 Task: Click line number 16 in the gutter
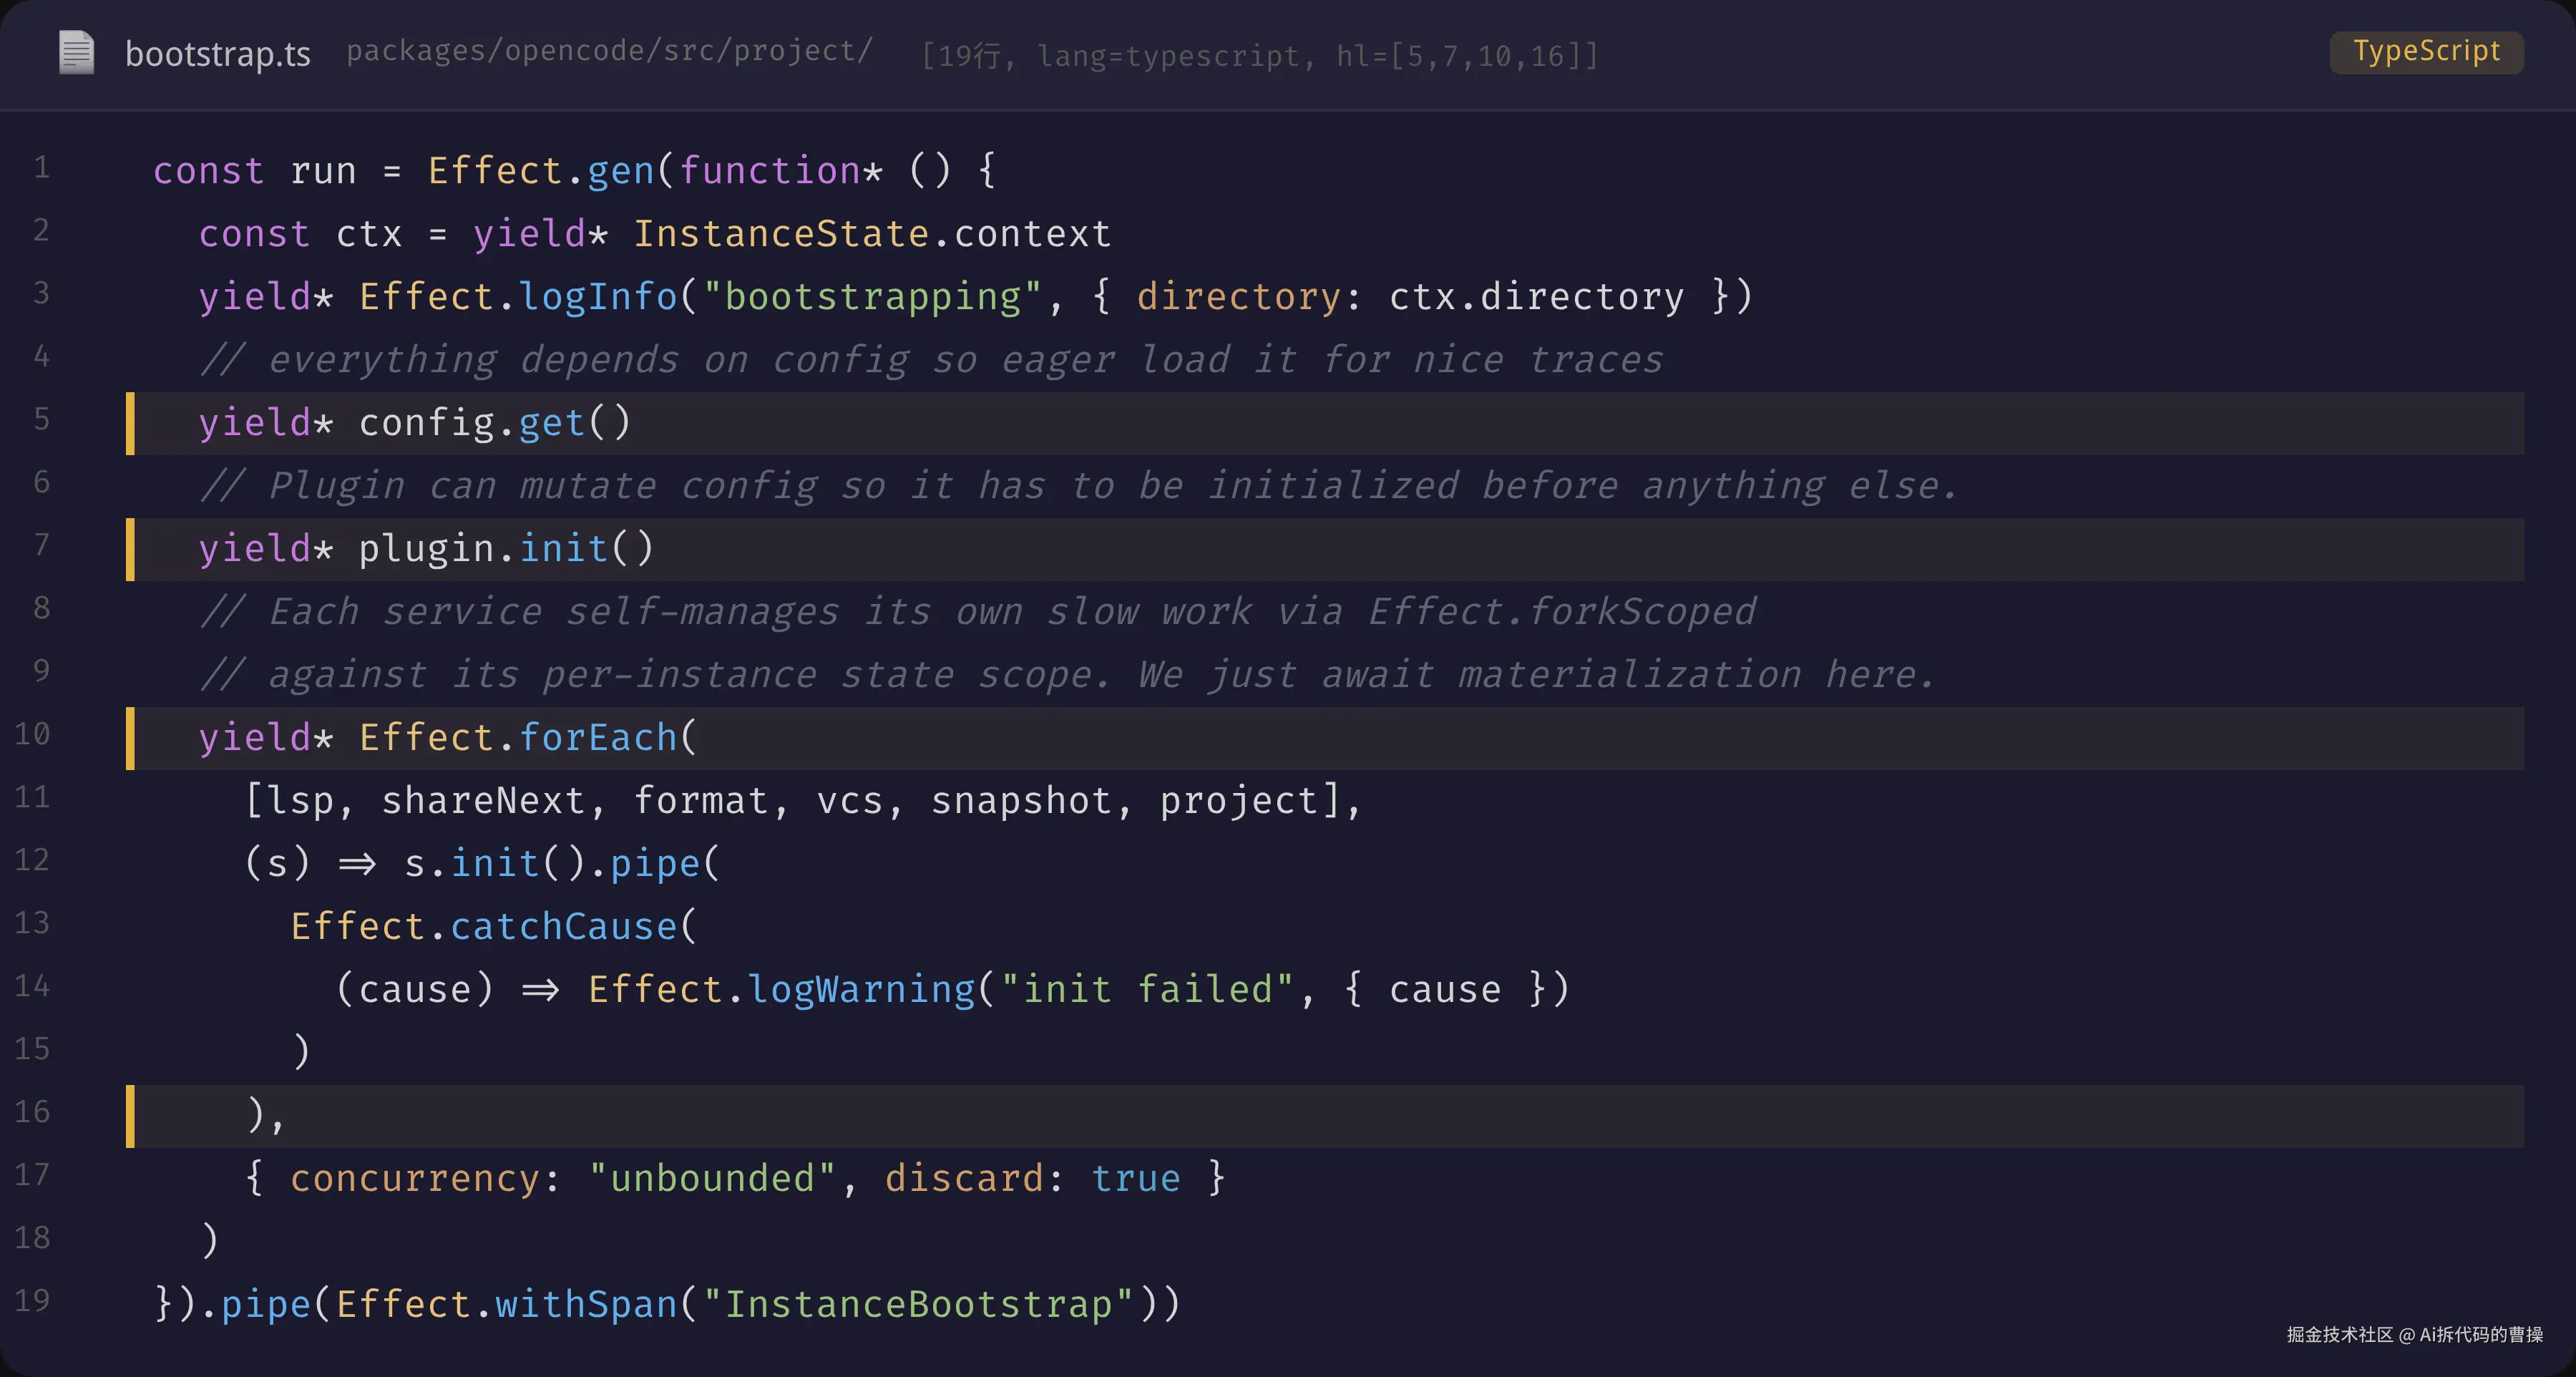click(32, 1112)
